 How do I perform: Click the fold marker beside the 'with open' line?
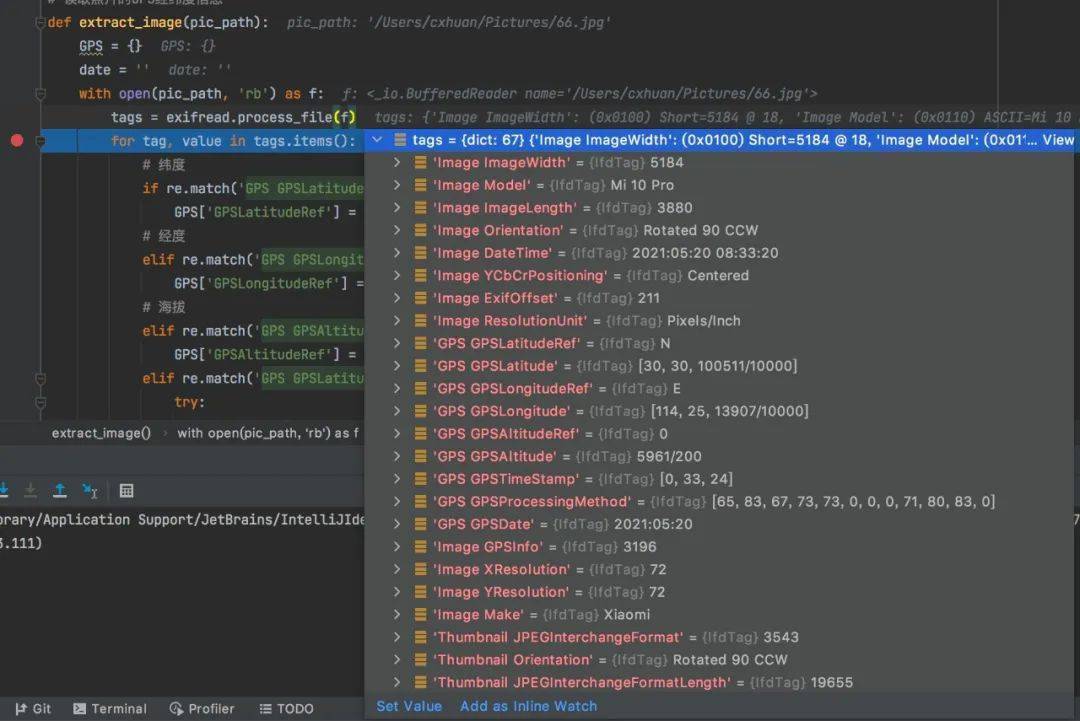(x=40, y=94)
